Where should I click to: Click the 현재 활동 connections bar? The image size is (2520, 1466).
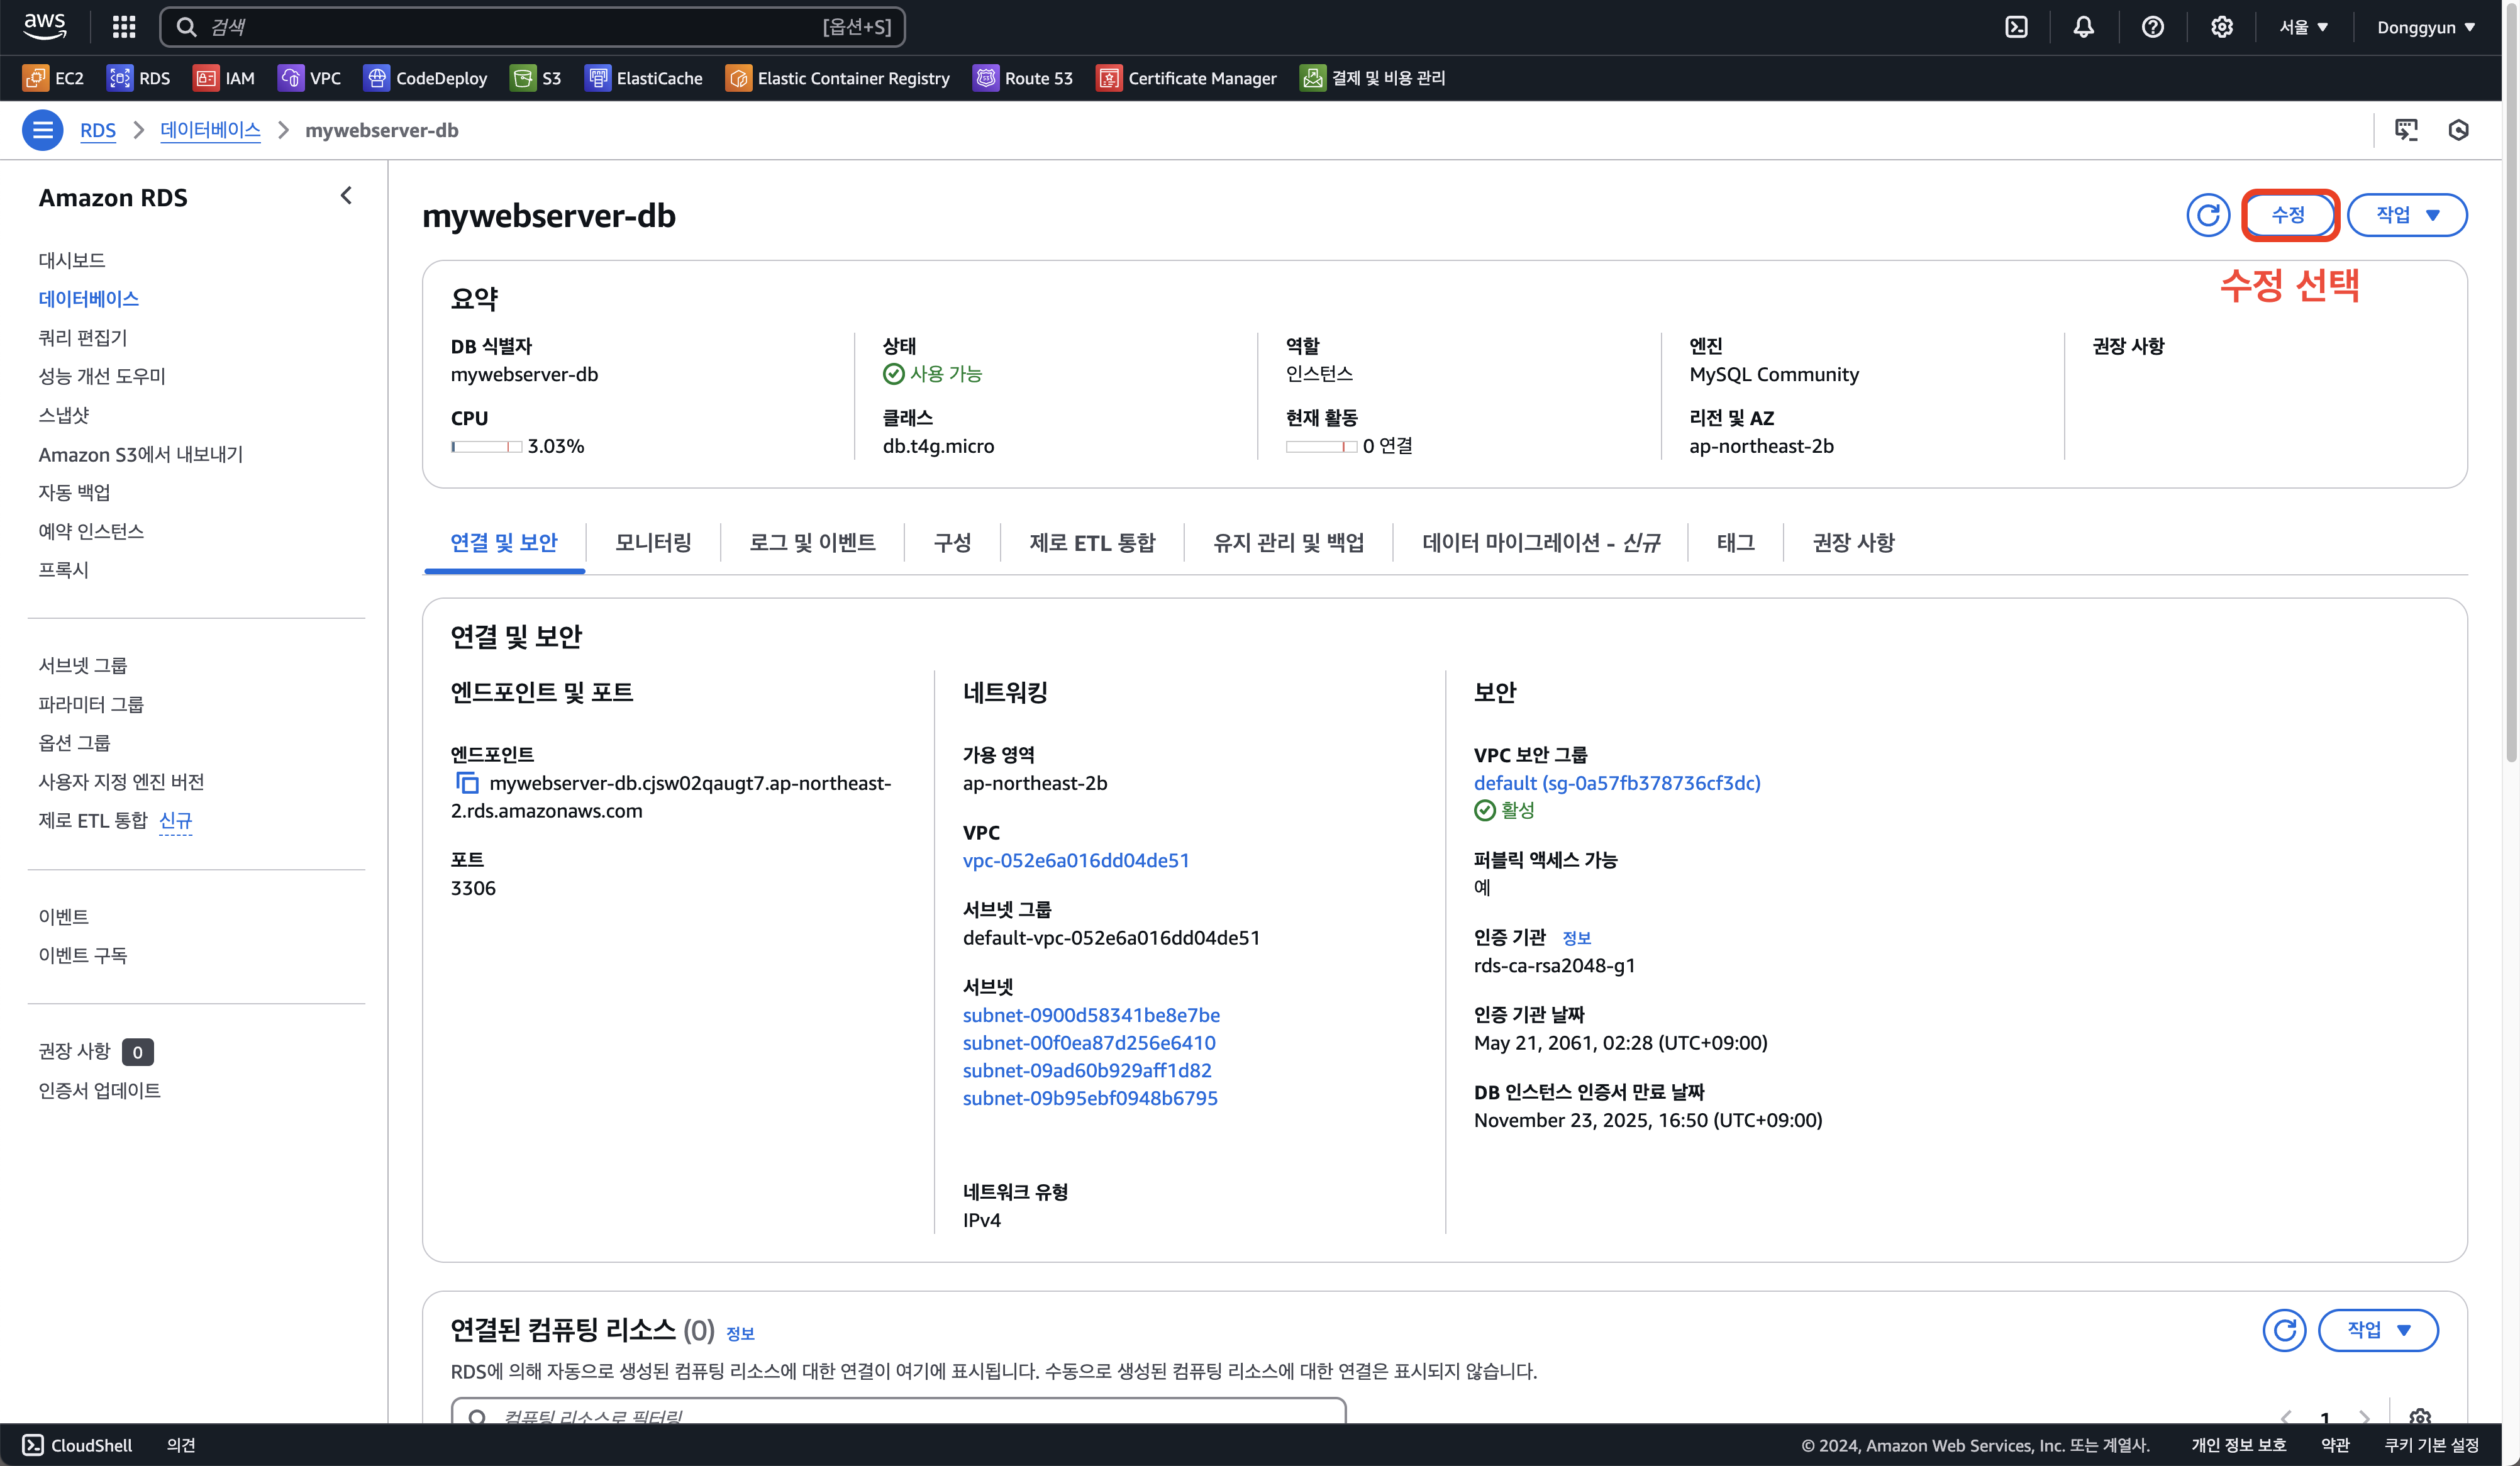tap(1321, 447)
